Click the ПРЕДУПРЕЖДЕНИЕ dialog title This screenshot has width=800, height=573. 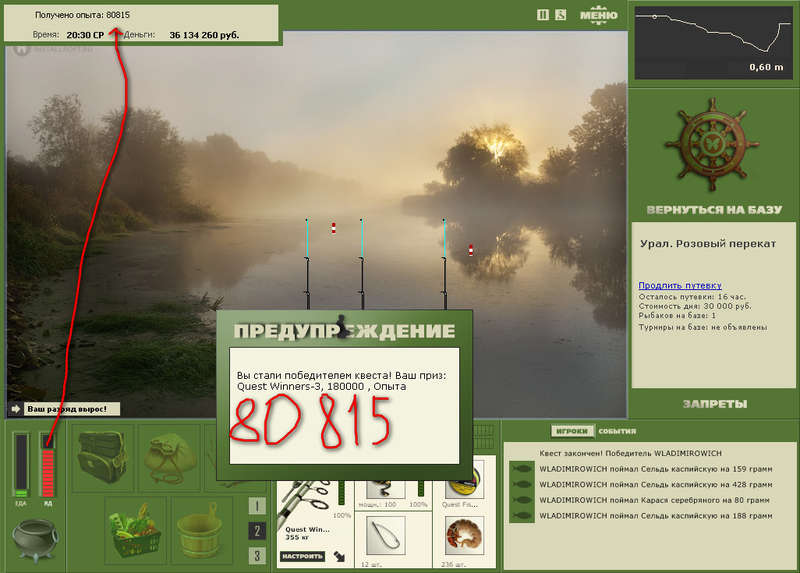pos(344,331)
